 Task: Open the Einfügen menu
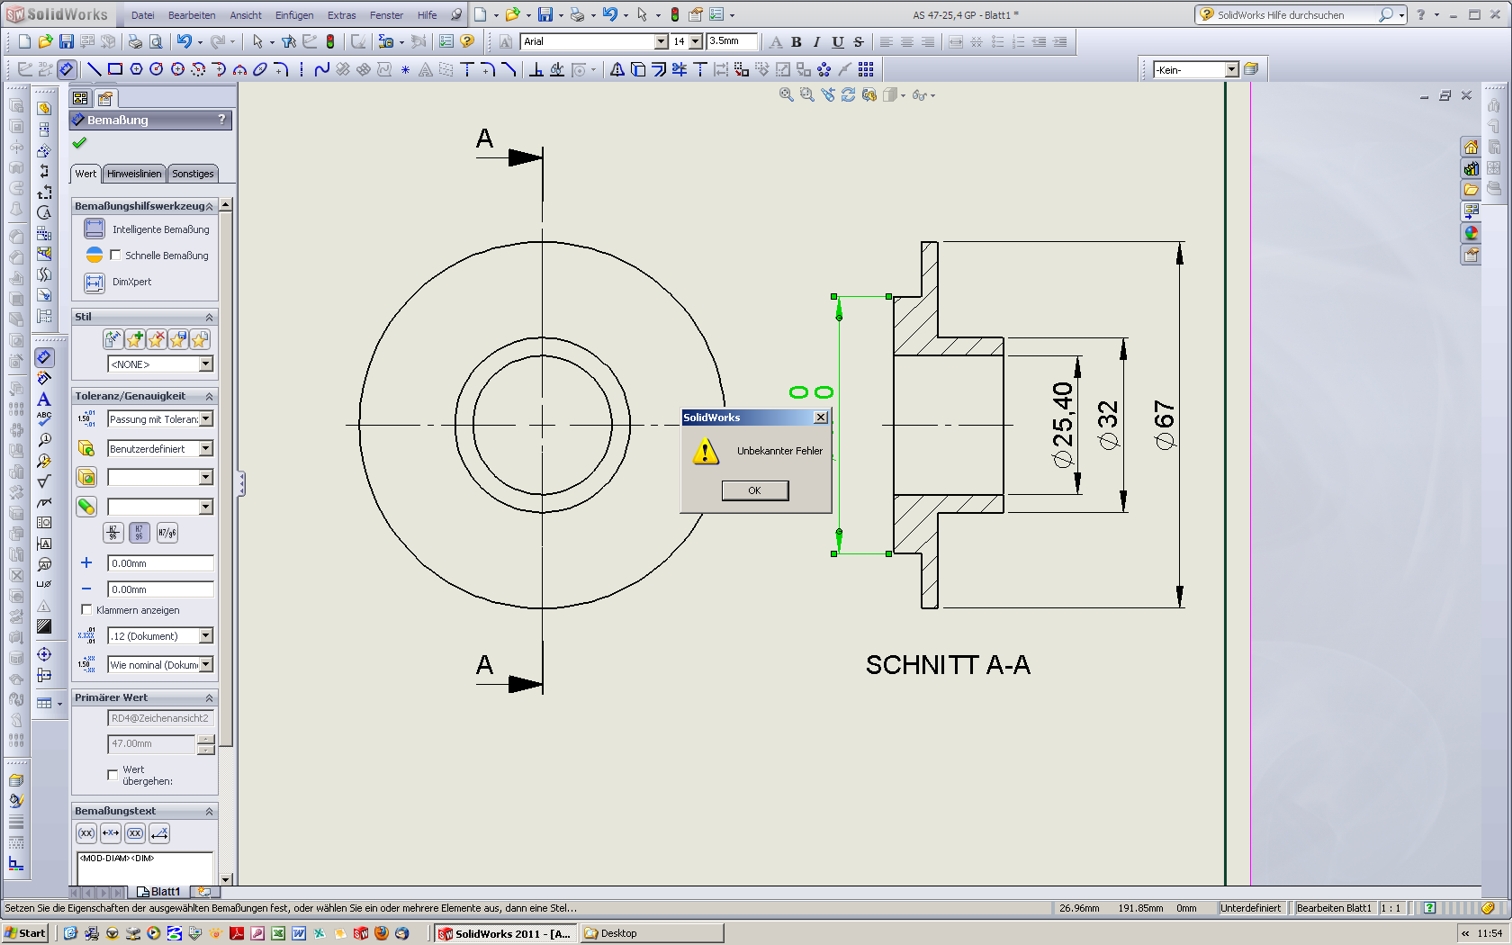coord(294,15)
